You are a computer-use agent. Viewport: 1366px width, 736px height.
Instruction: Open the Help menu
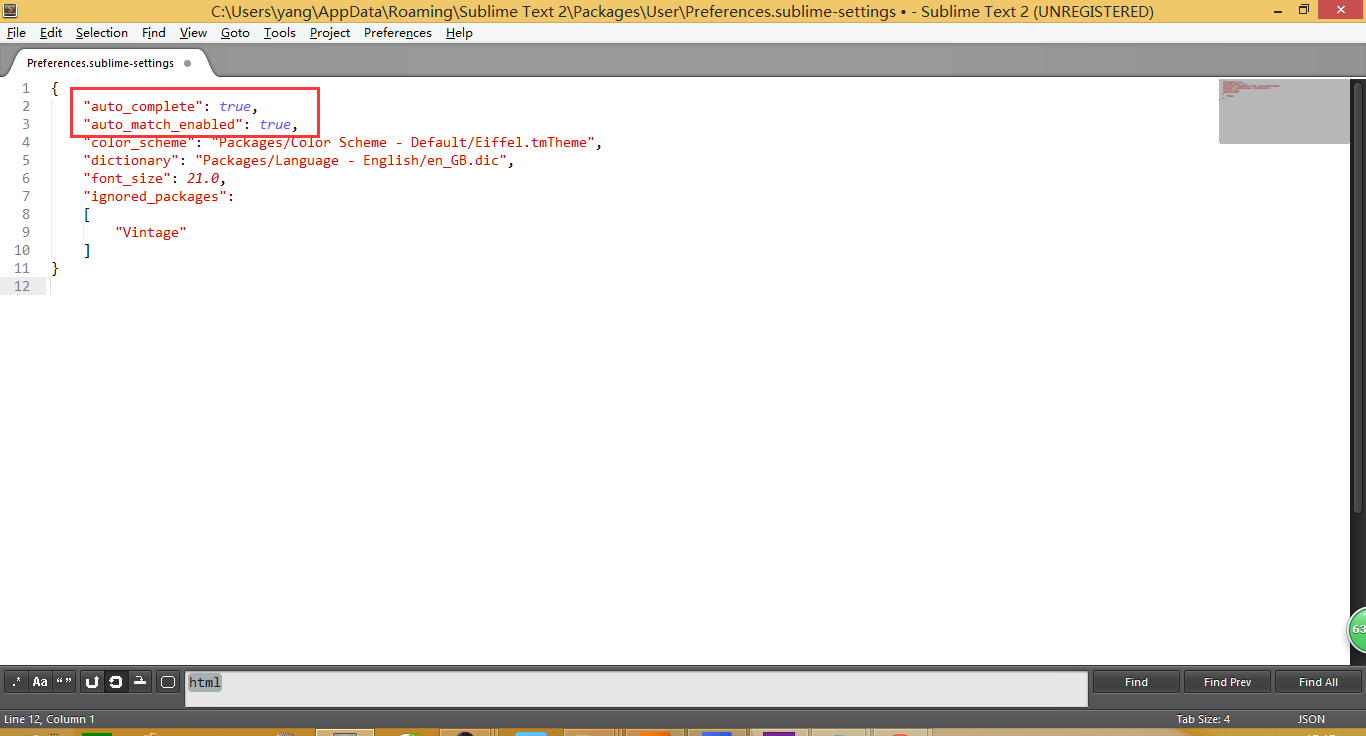pos(459,33)
